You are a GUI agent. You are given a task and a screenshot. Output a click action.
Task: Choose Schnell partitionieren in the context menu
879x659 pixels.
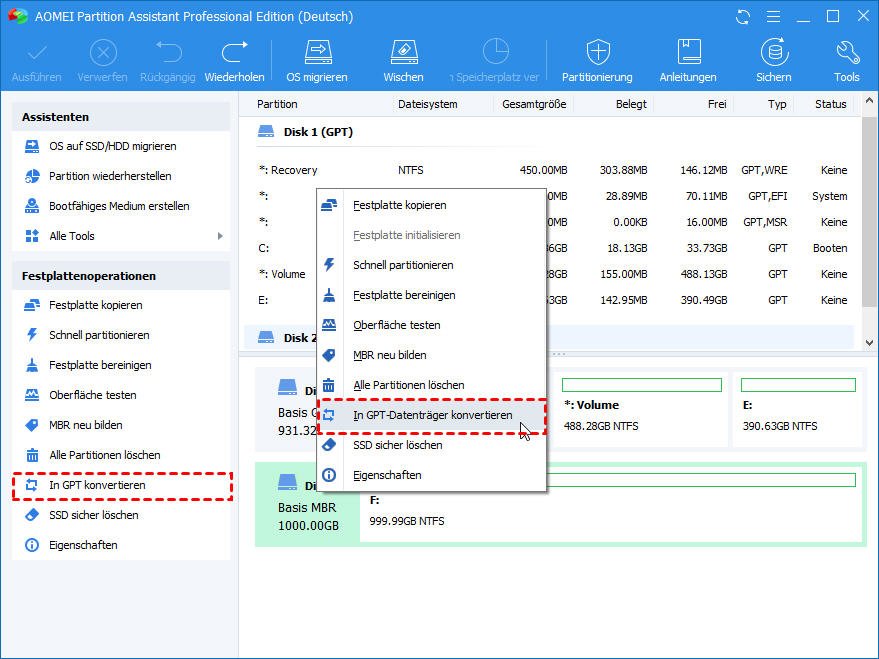tap(431, 265)
